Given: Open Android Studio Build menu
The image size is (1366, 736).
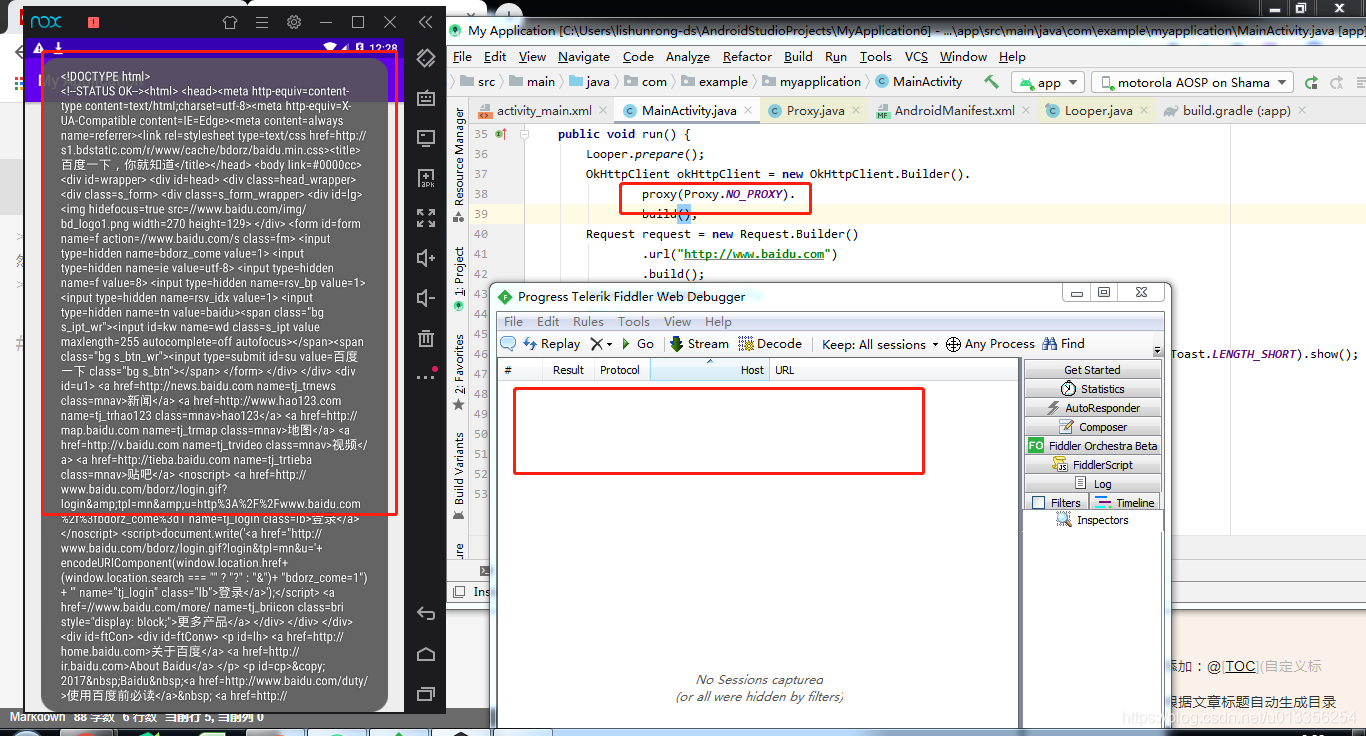Looking at the screenshot, I should (x=798, y=57).
